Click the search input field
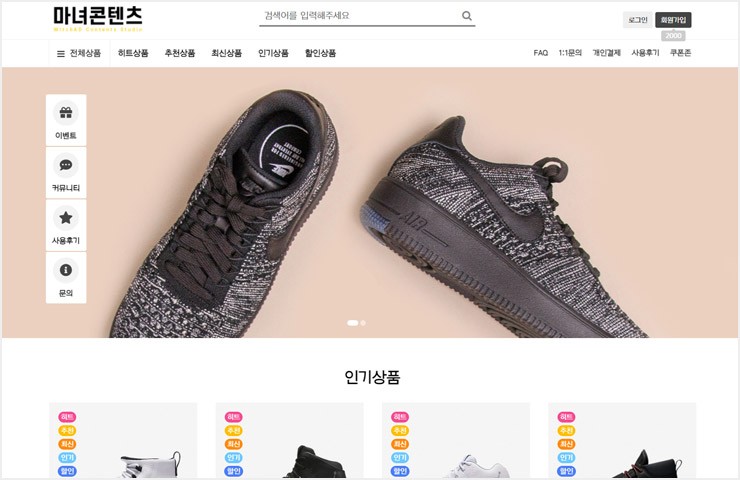Image resolution: width=740 pixels, height=480 pixels. click(361, 16)
